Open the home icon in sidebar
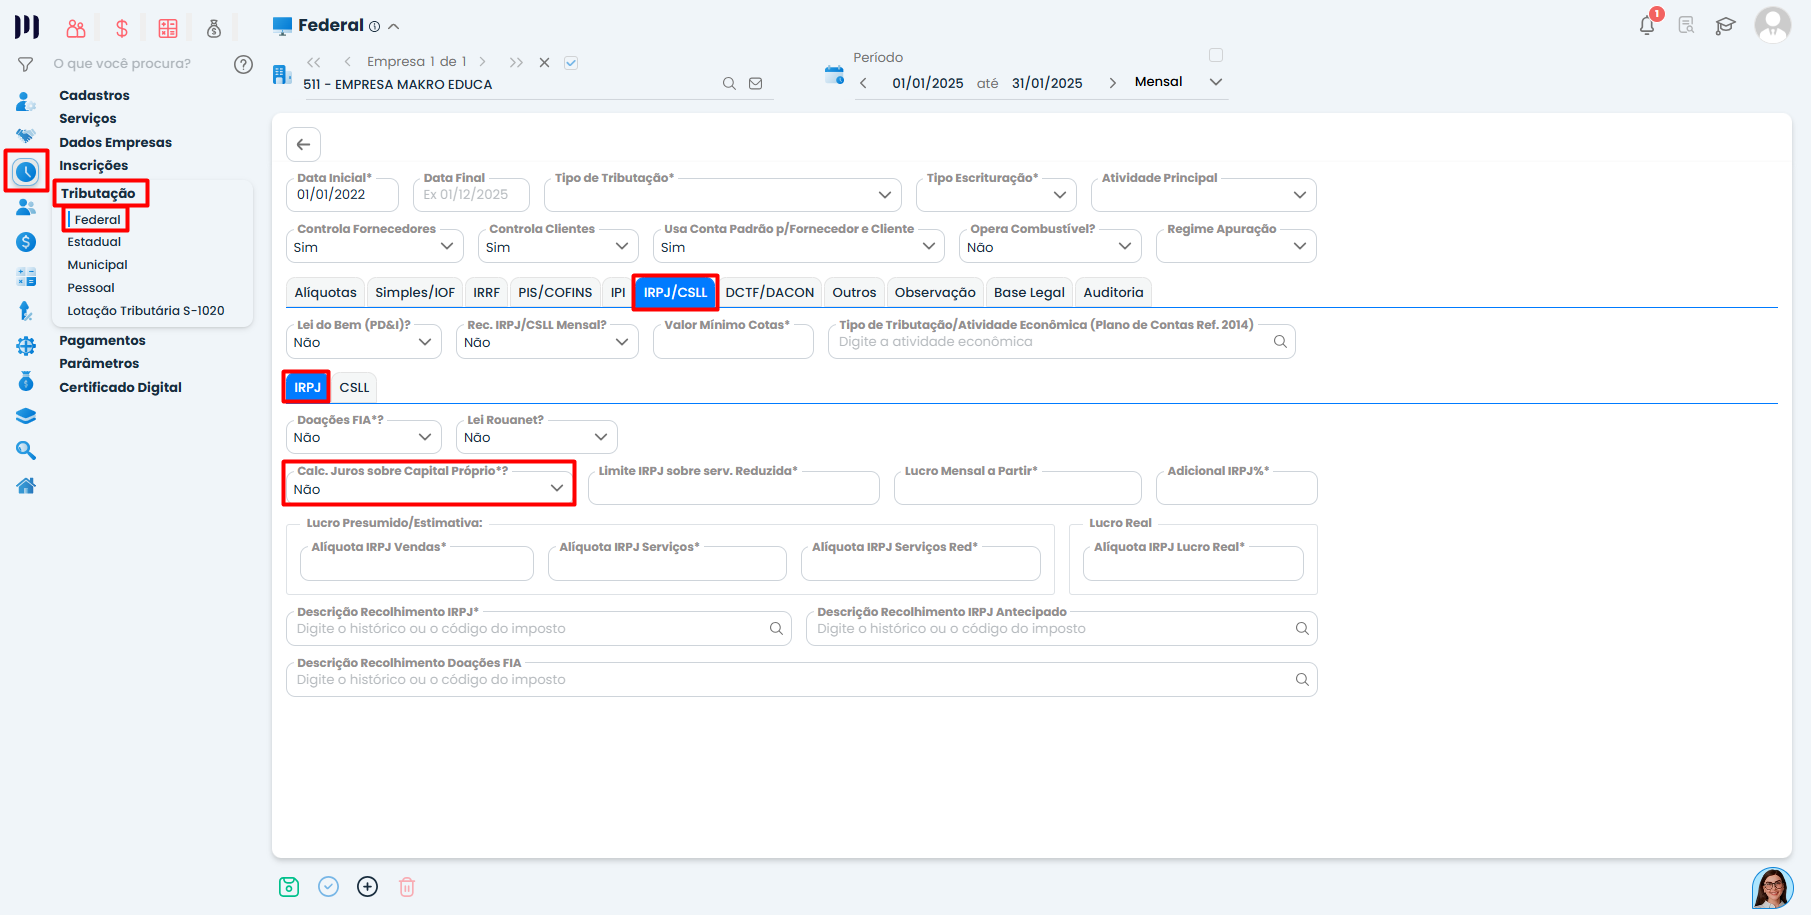 [26, 486]
